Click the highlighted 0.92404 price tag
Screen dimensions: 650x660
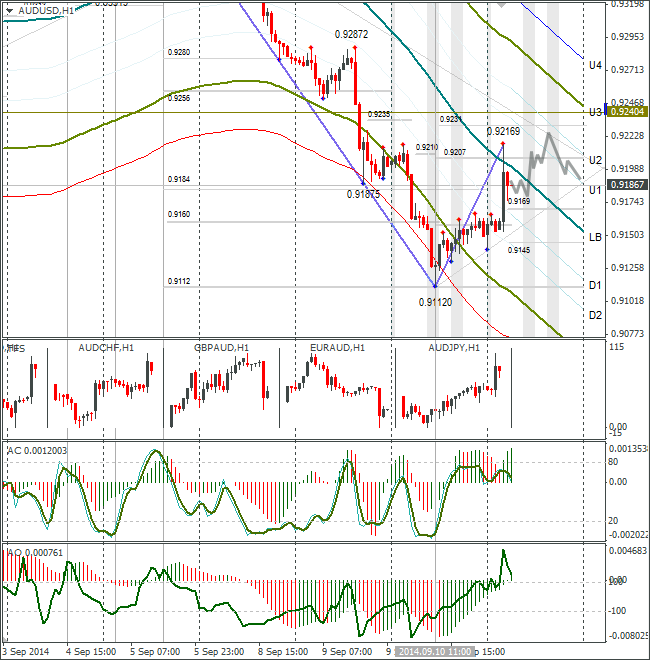pos(627,112)
